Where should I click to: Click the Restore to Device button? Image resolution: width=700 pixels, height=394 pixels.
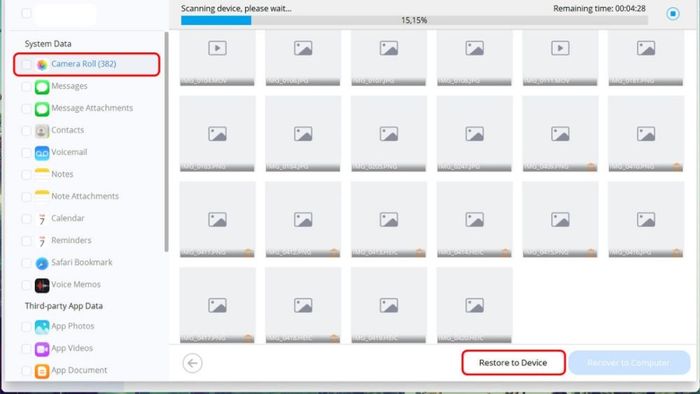point(513,363)
